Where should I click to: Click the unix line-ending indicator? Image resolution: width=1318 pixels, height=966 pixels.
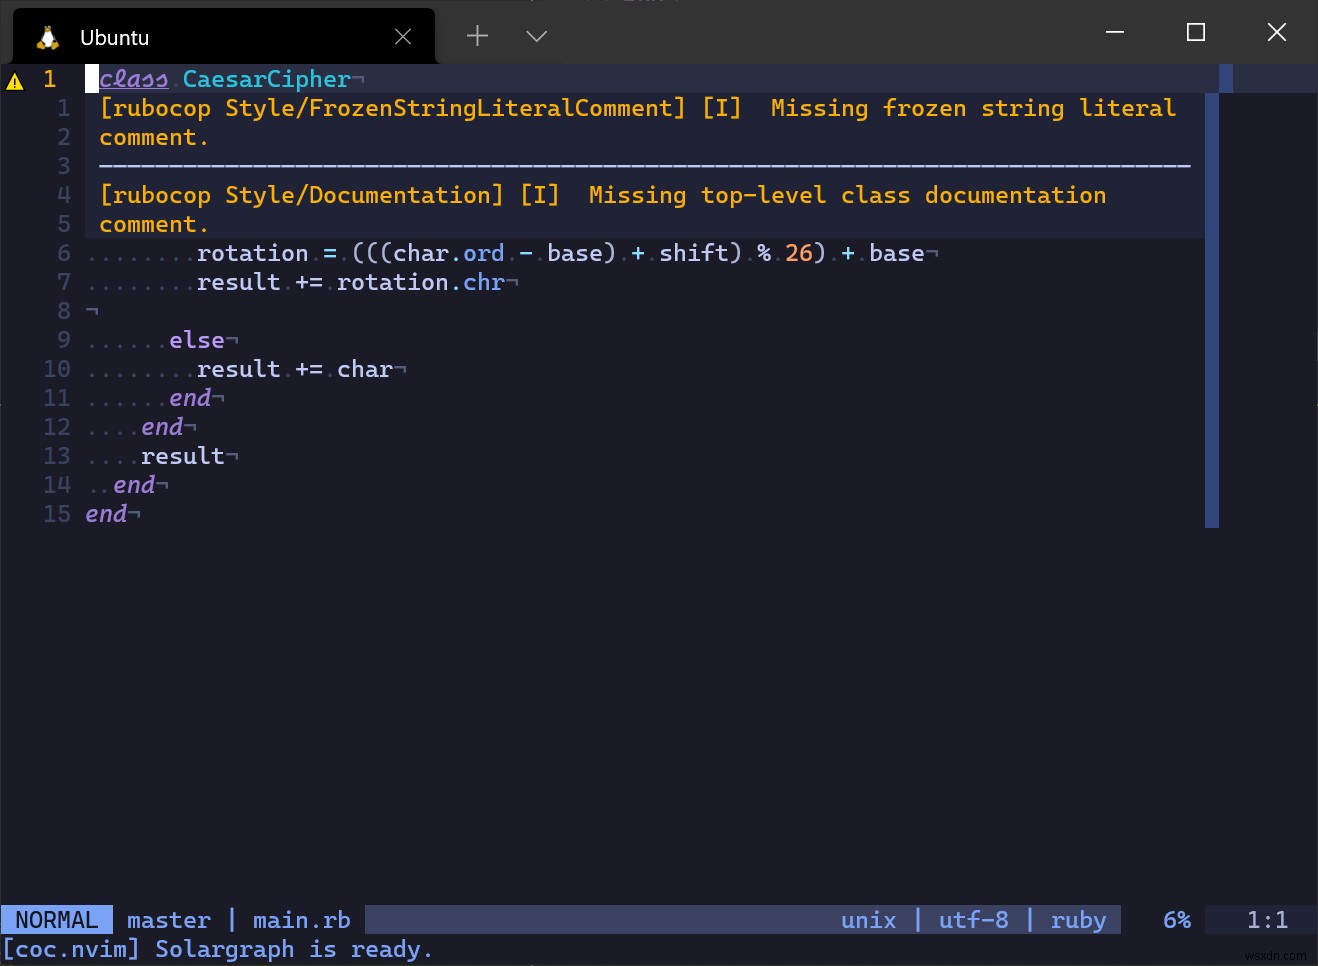pos(868,919)
